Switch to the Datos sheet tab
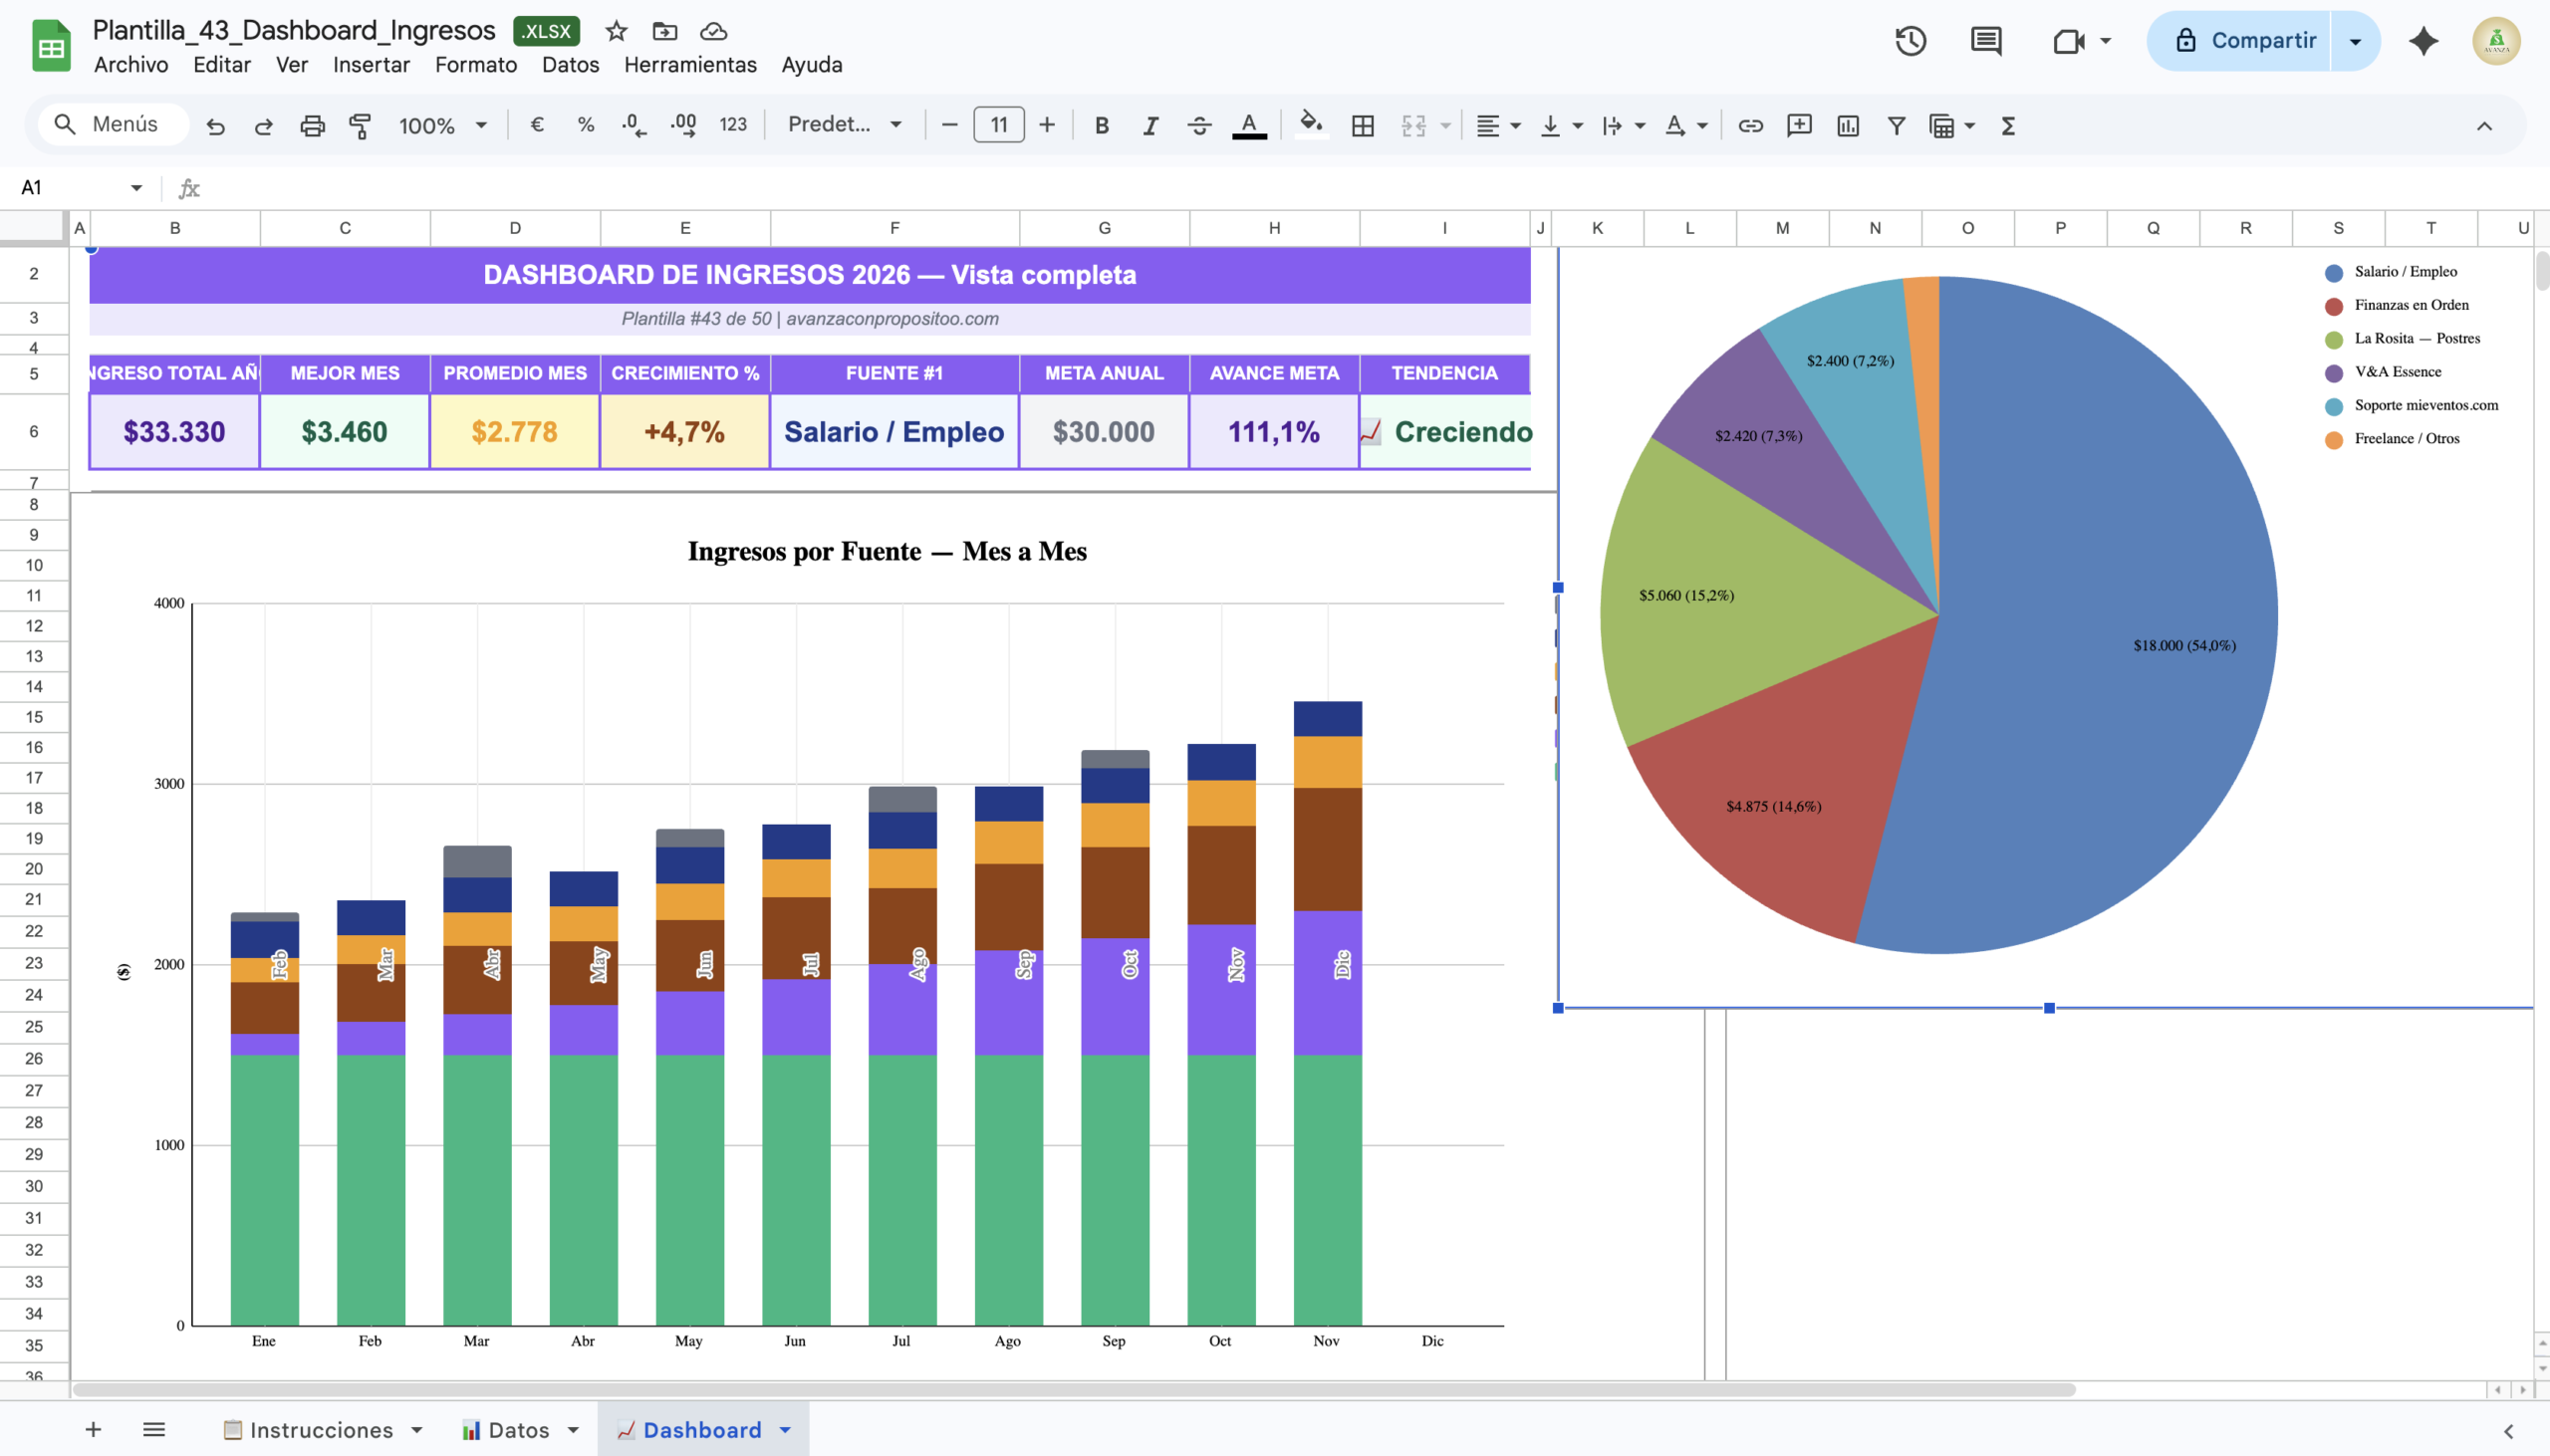This screenshot has width=2550, height=1456. click(x=518, y=1430)
